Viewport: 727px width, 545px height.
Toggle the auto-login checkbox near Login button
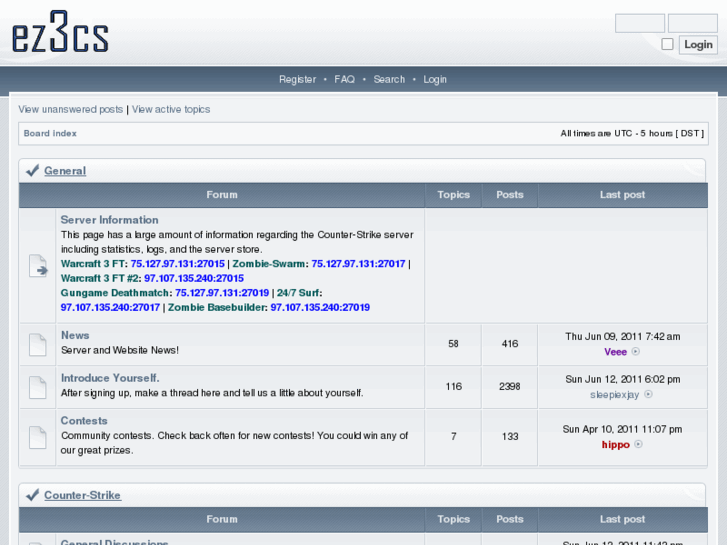tap(667, 44)
